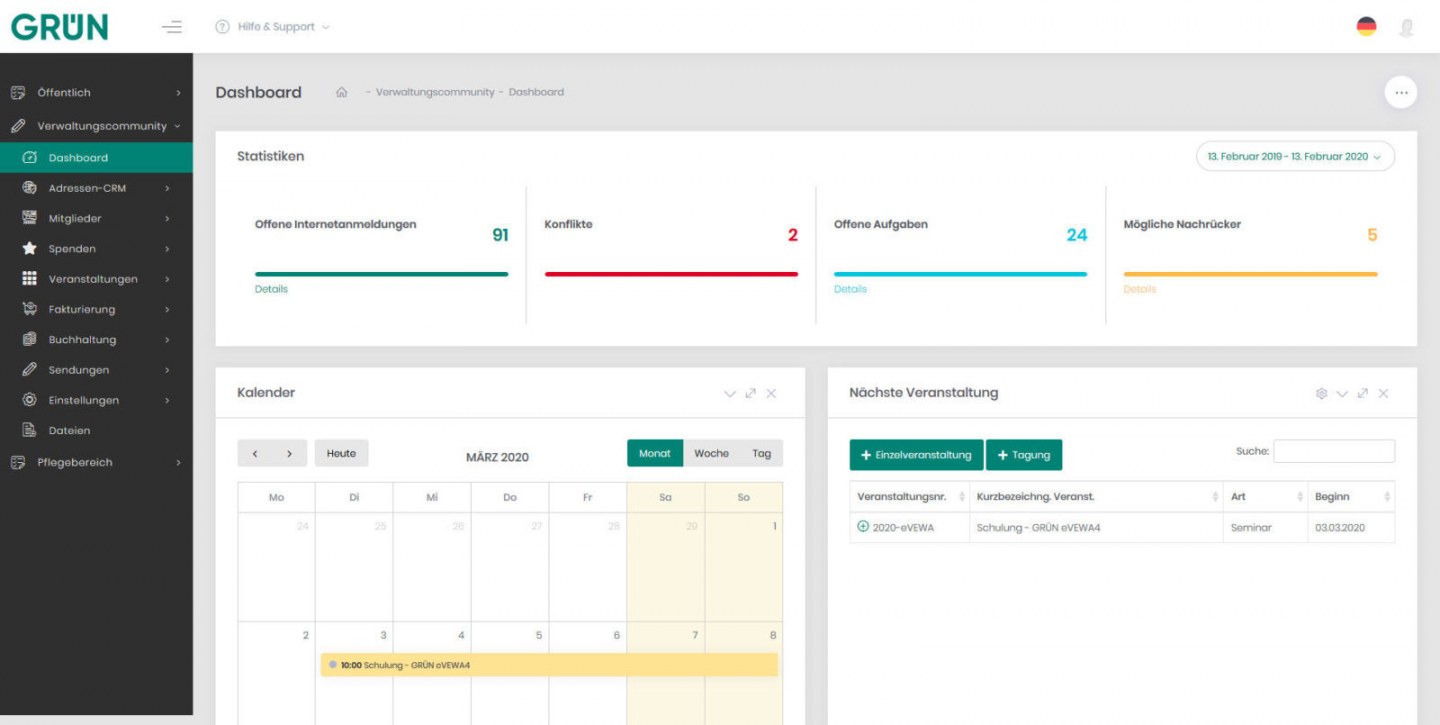Expand the Adressen-CRM submenu arrow

167,188
